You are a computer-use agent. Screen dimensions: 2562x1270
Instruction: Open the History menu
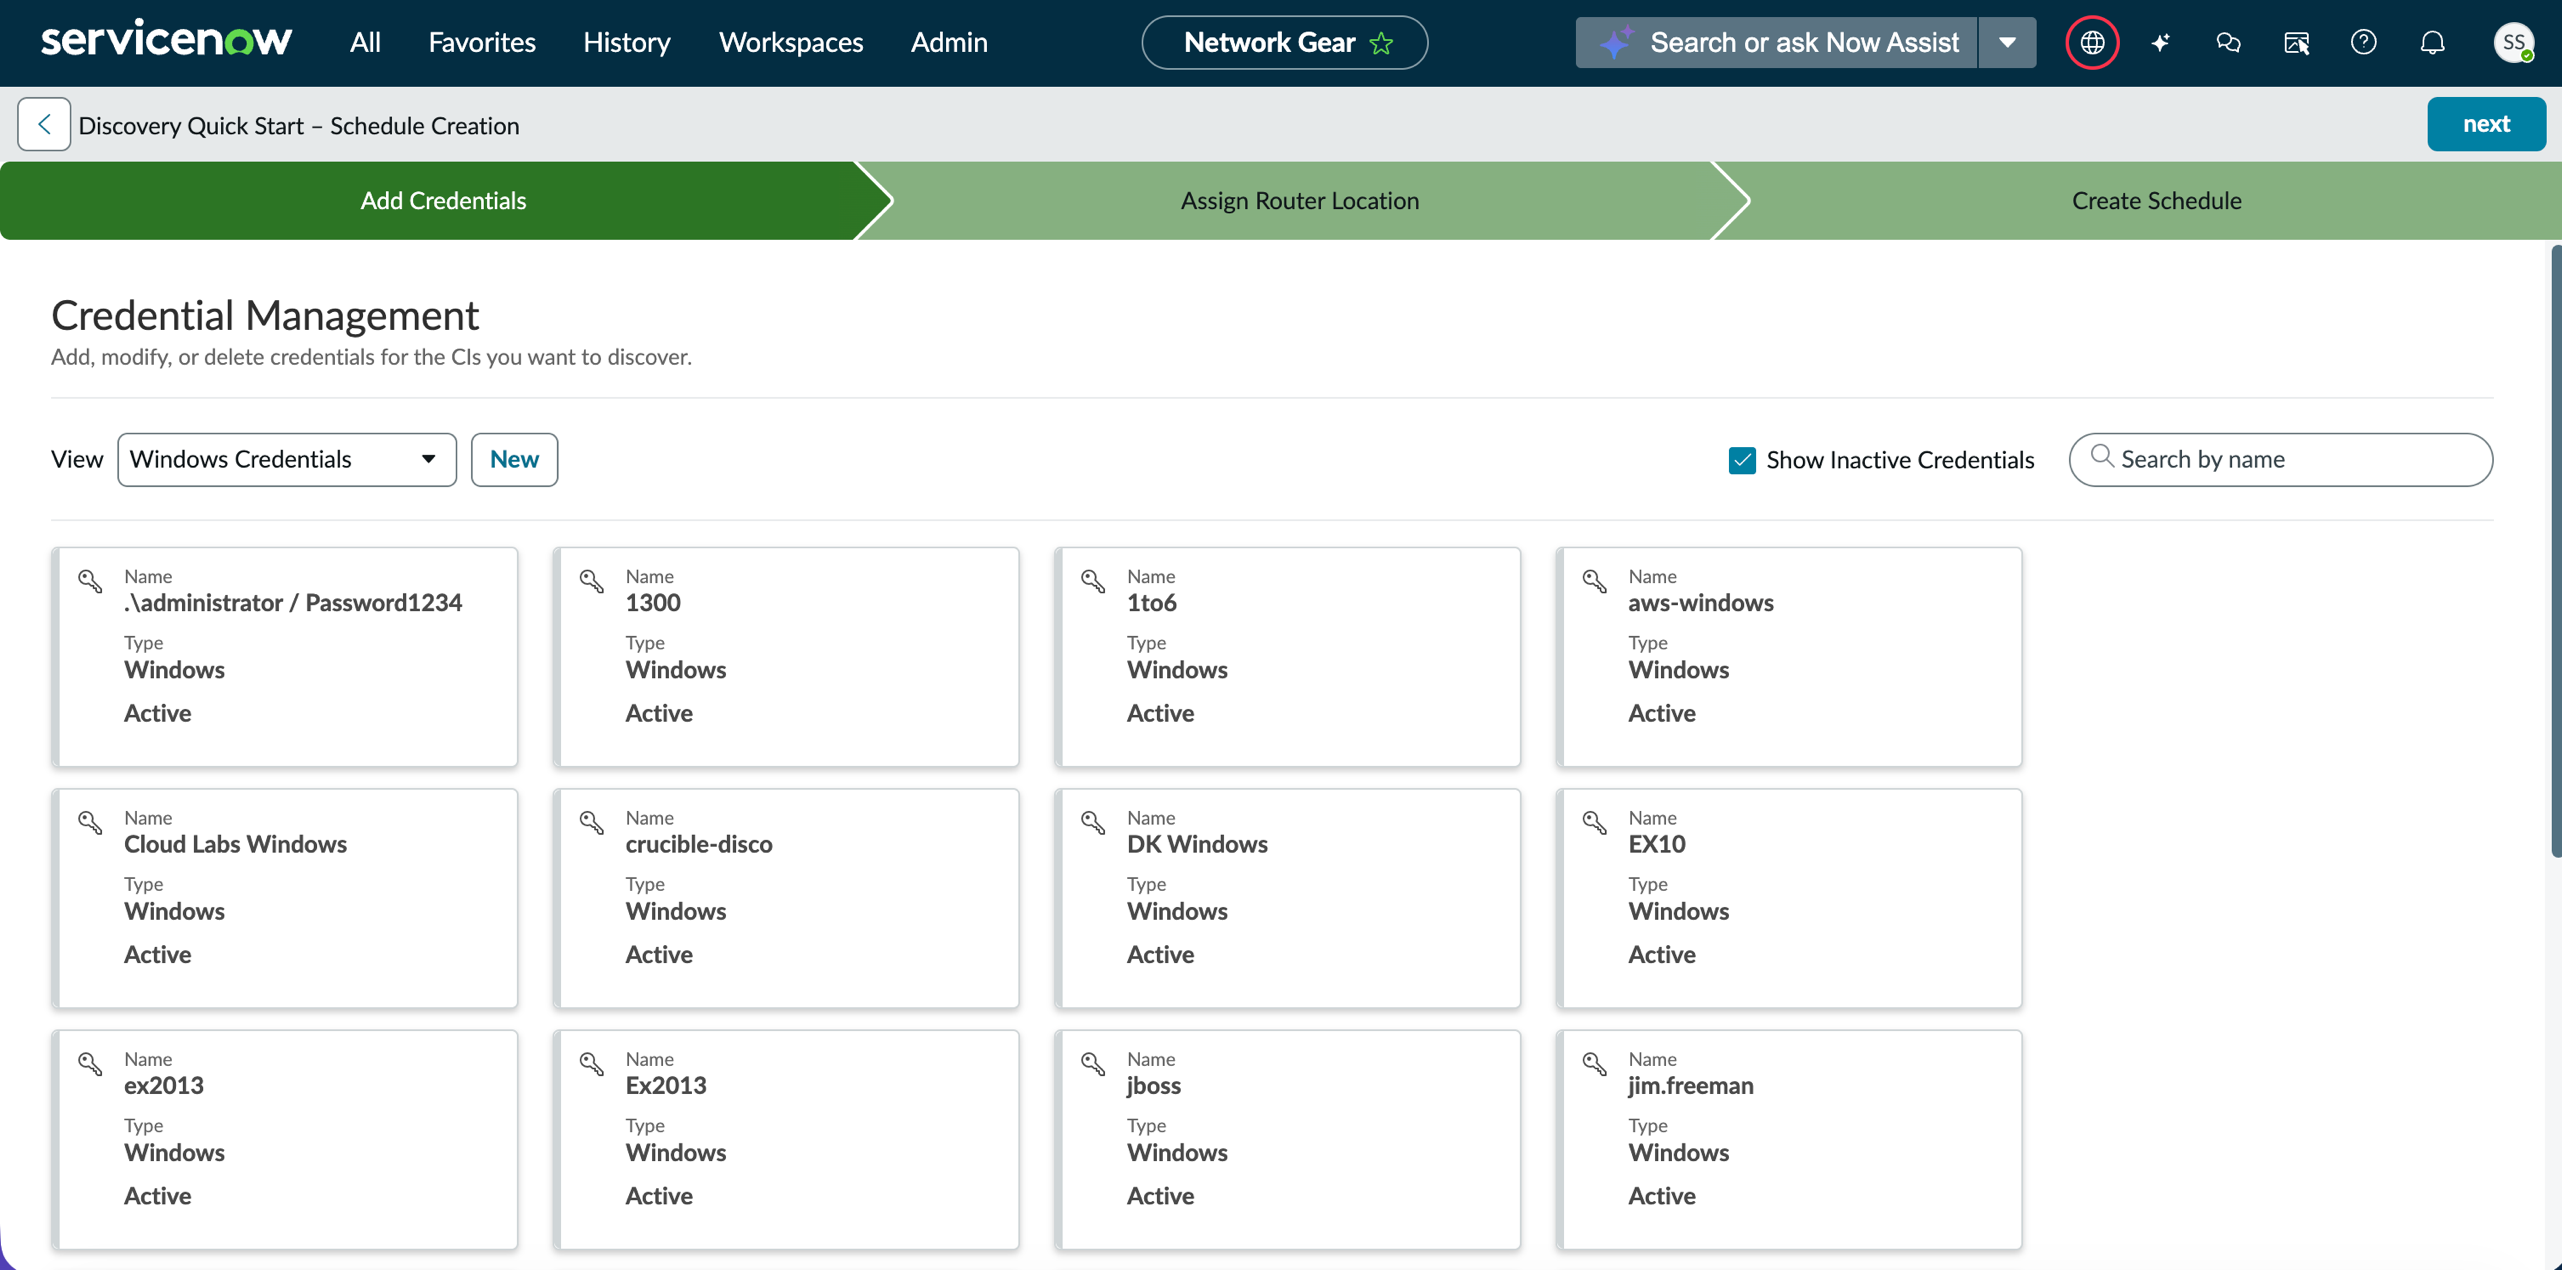[627, 42]
